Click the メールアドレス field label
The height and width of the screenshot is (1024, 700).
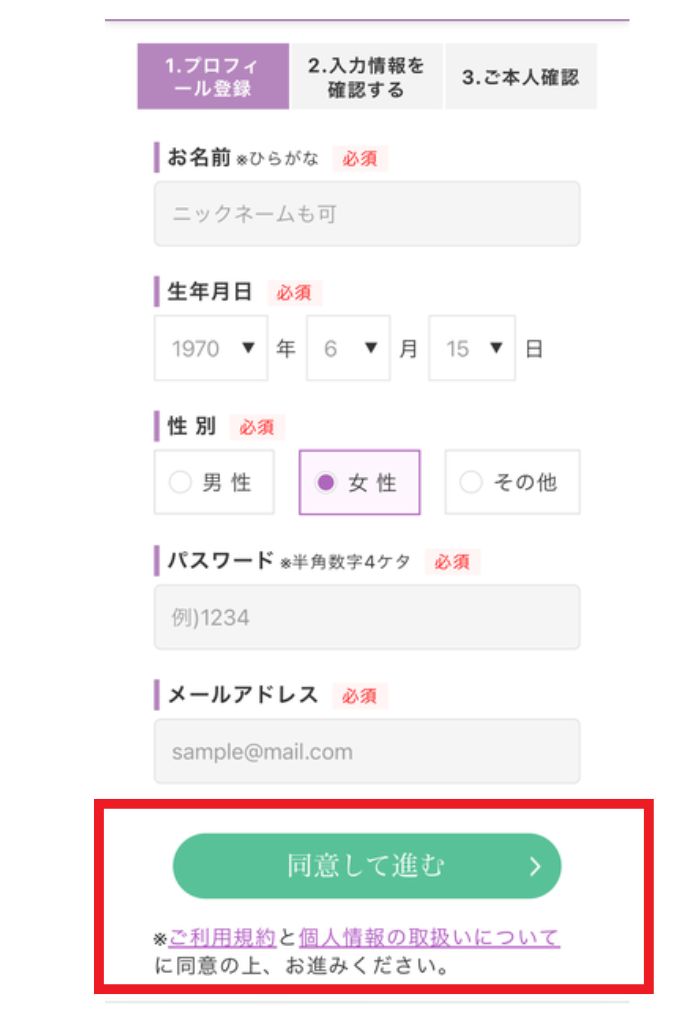[242, 695]
